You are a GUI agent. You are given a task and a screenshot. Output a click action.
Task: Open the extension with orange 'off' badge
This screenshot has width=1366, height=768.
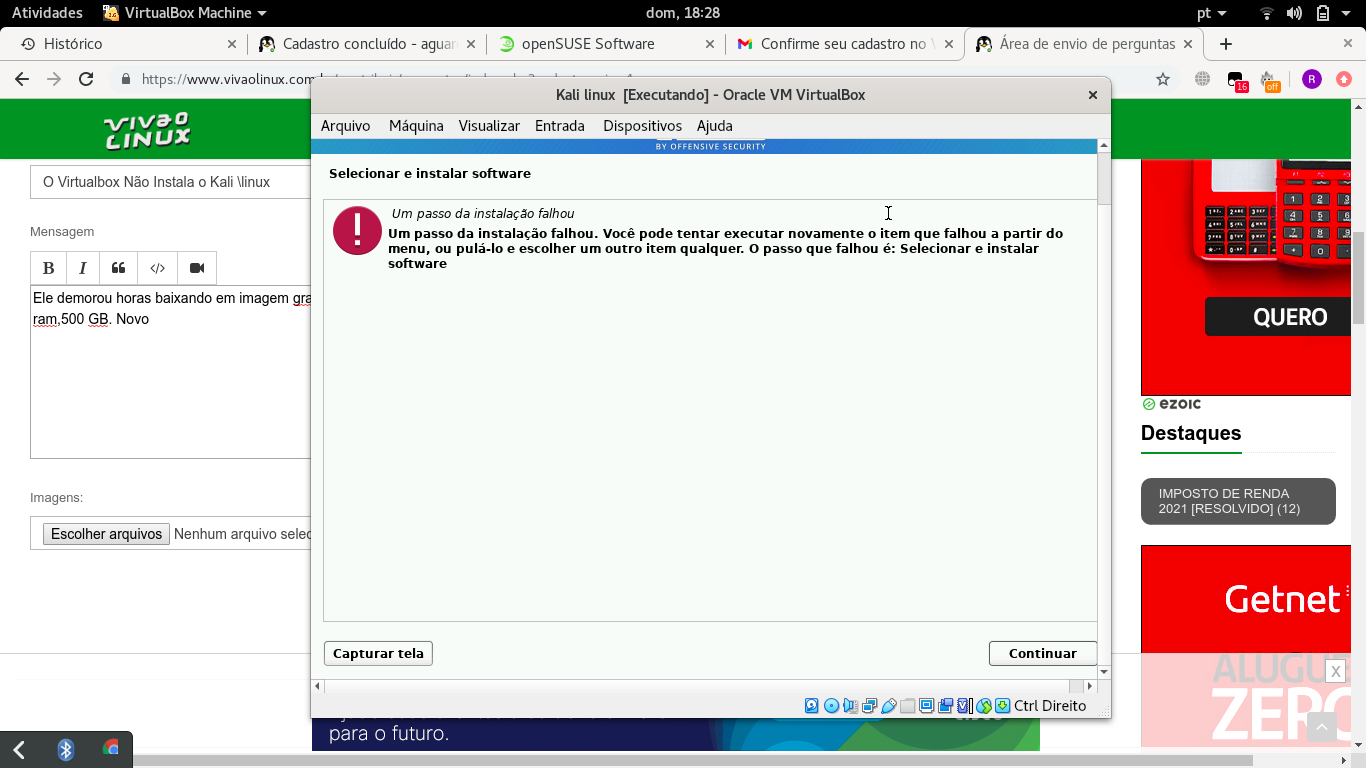[1269, 81]
